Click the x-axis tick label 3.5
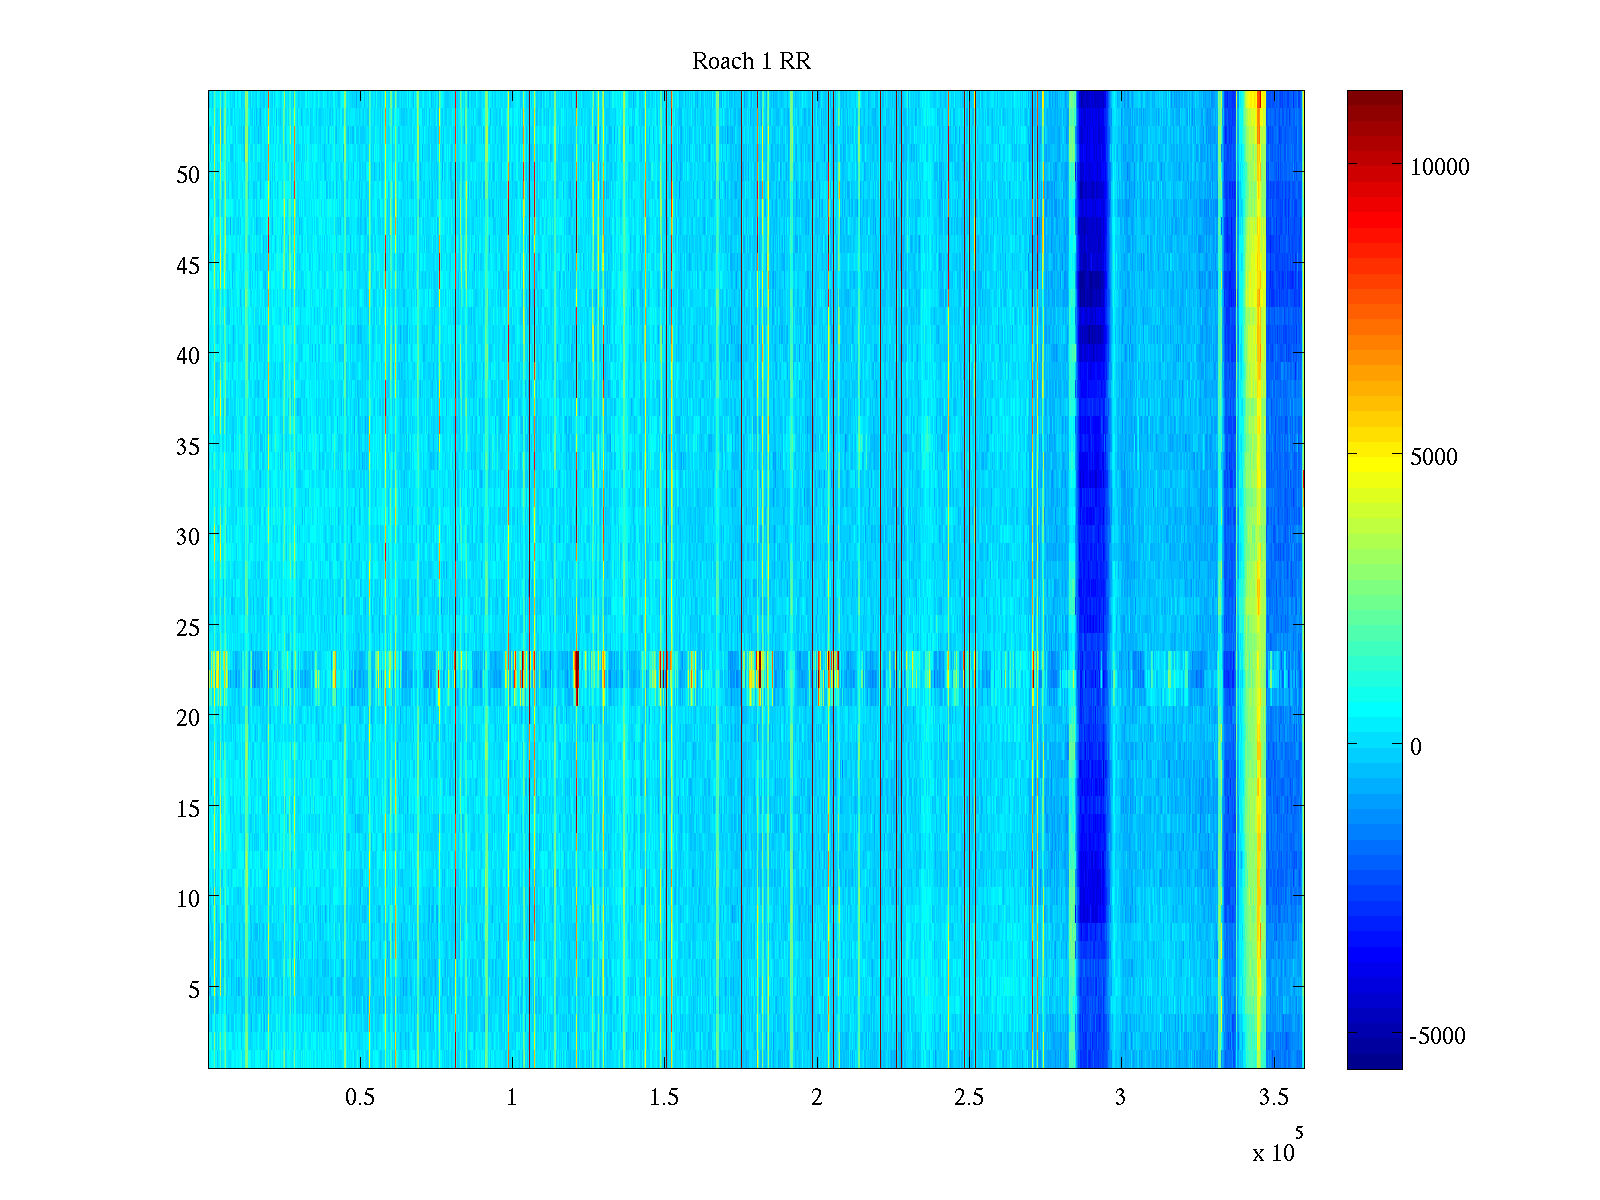This screenshot has width=1600, height=1200. coord(1273,1098)
